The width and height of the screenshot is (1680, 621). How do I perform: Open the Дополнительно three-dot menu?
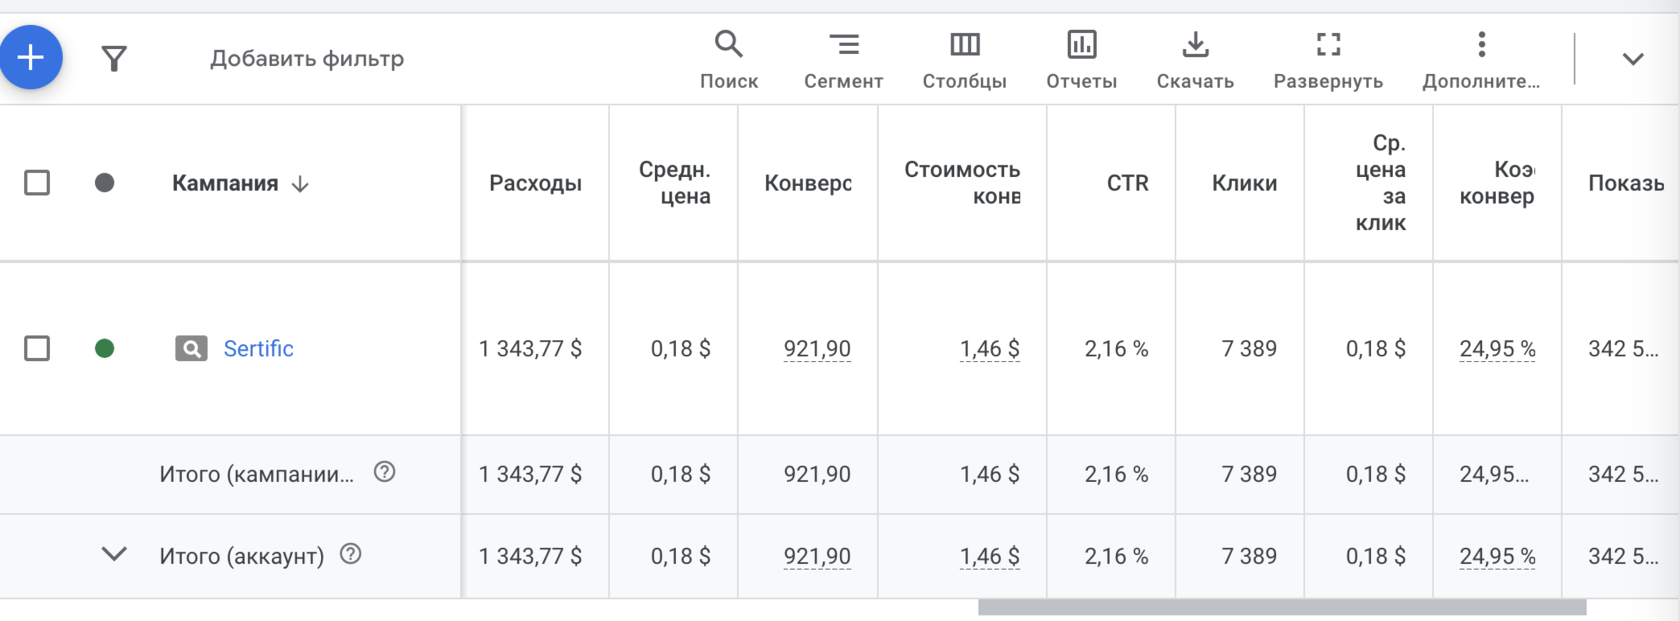(x=1481, y=58)
